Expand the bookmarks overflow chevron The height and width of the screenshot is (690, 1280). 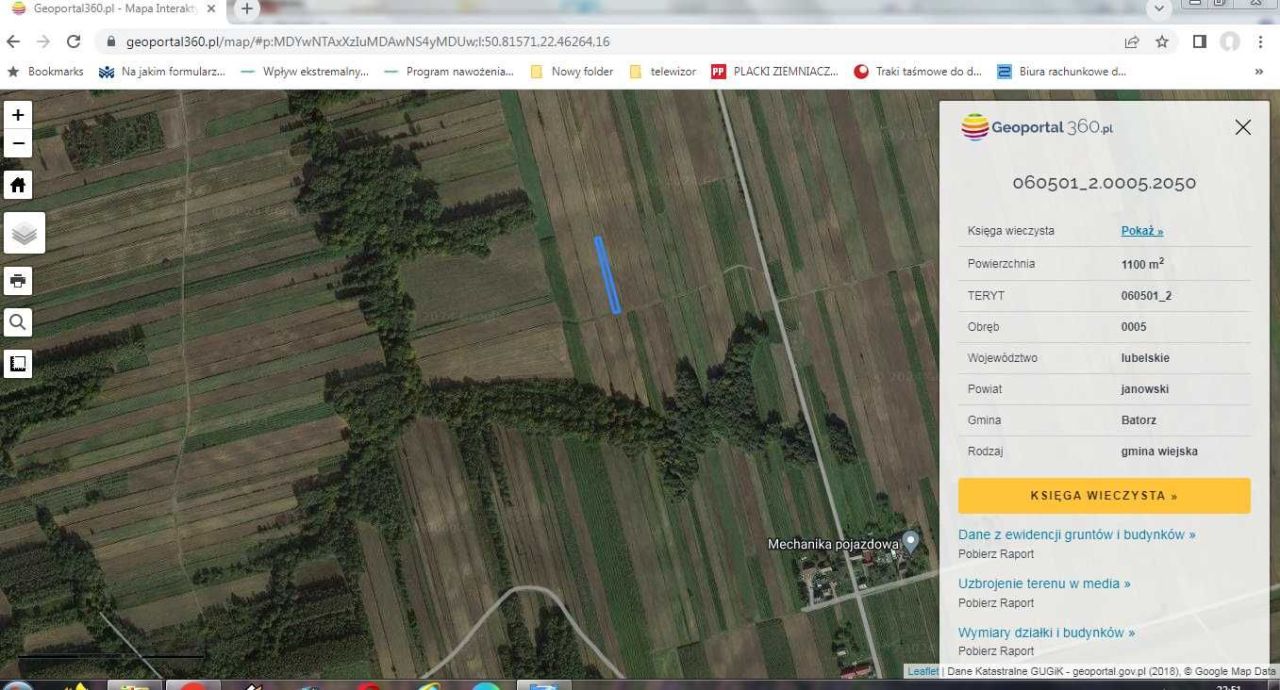(x=1259, y=71)
